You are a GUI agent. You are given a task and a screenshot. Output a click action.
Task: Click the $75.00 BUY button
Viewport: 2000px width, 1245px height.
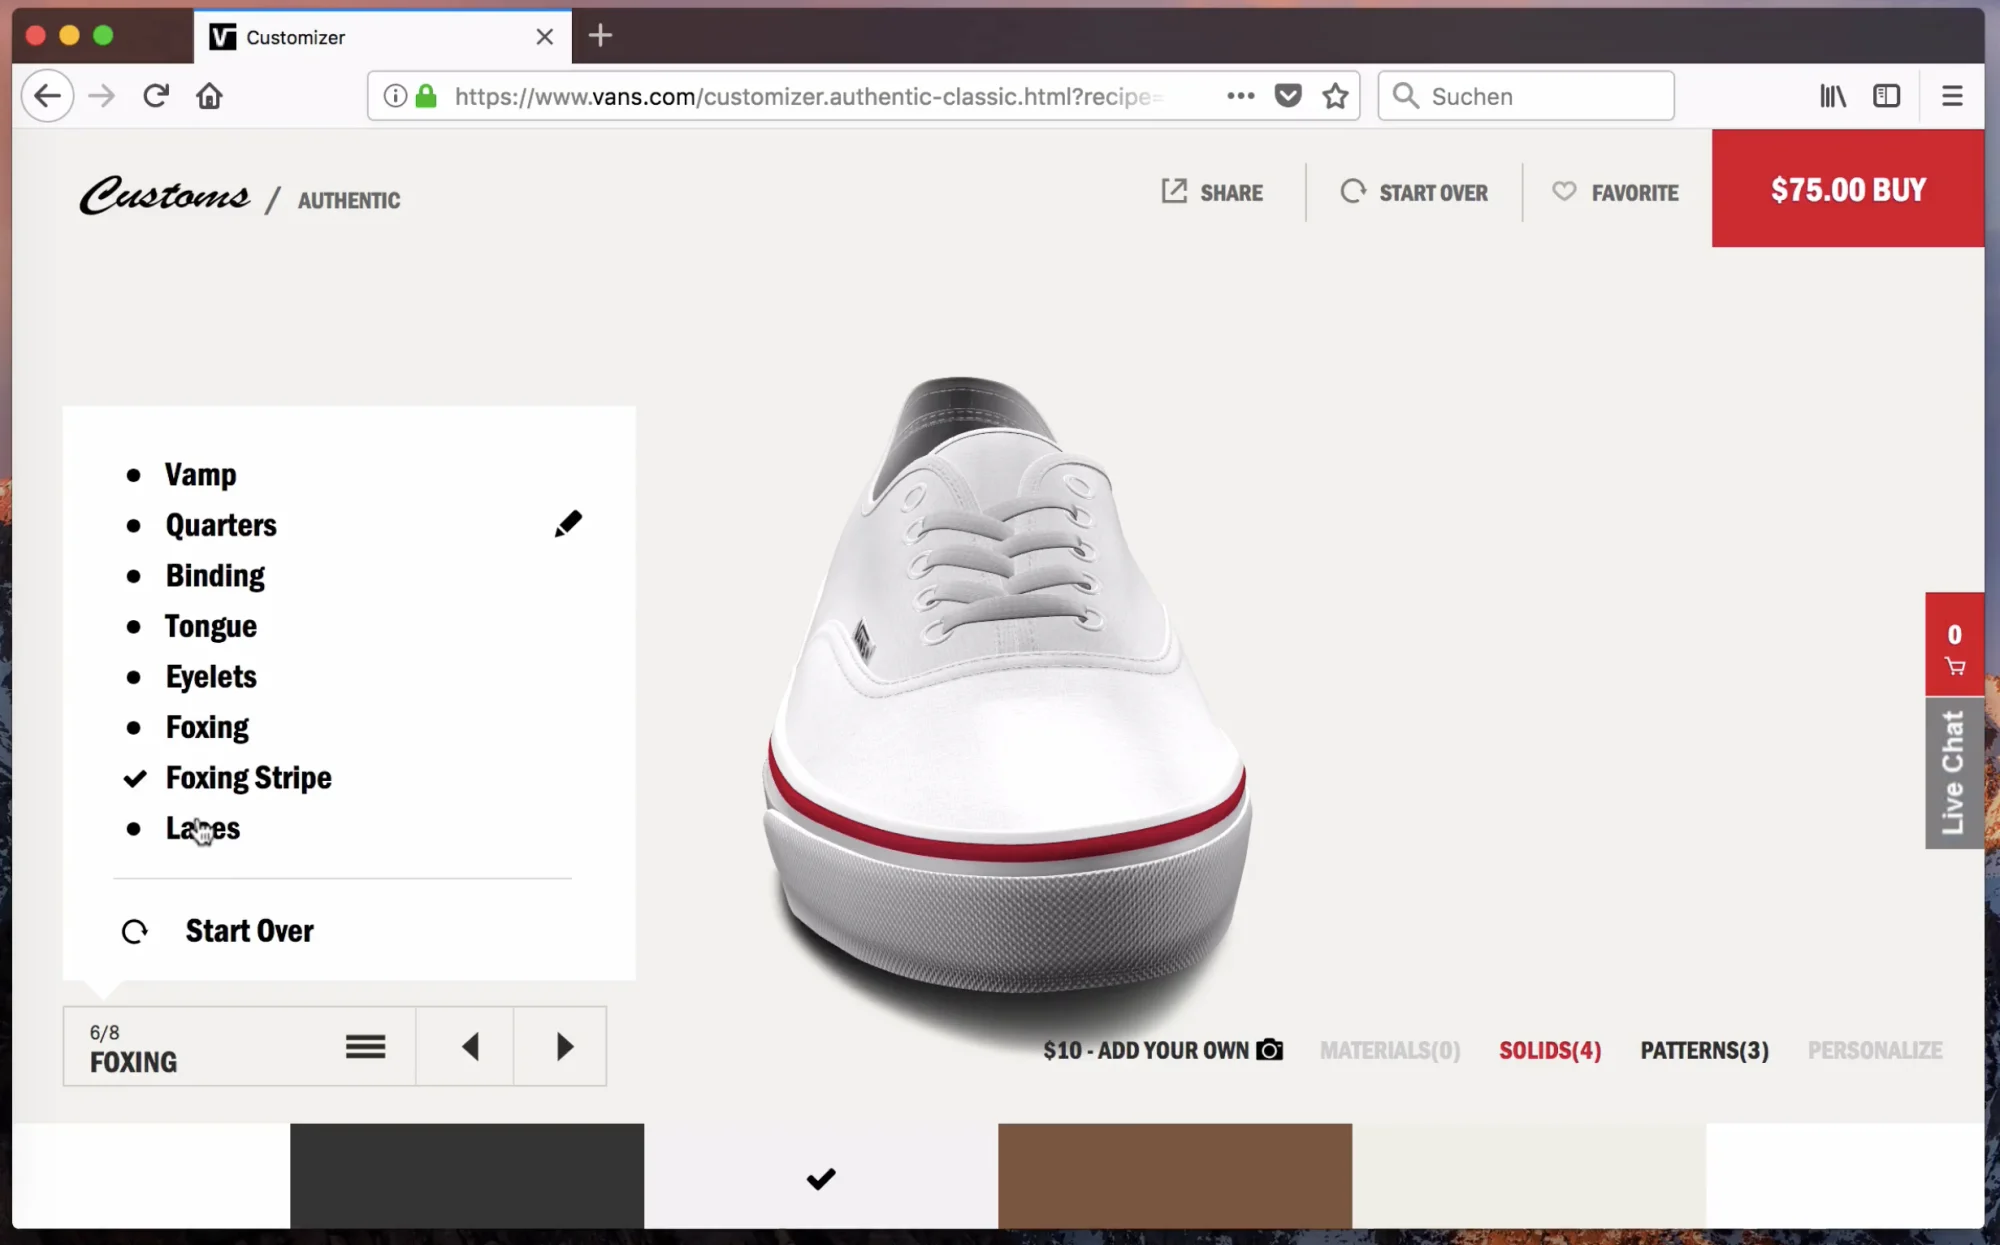pos(1848,189)
